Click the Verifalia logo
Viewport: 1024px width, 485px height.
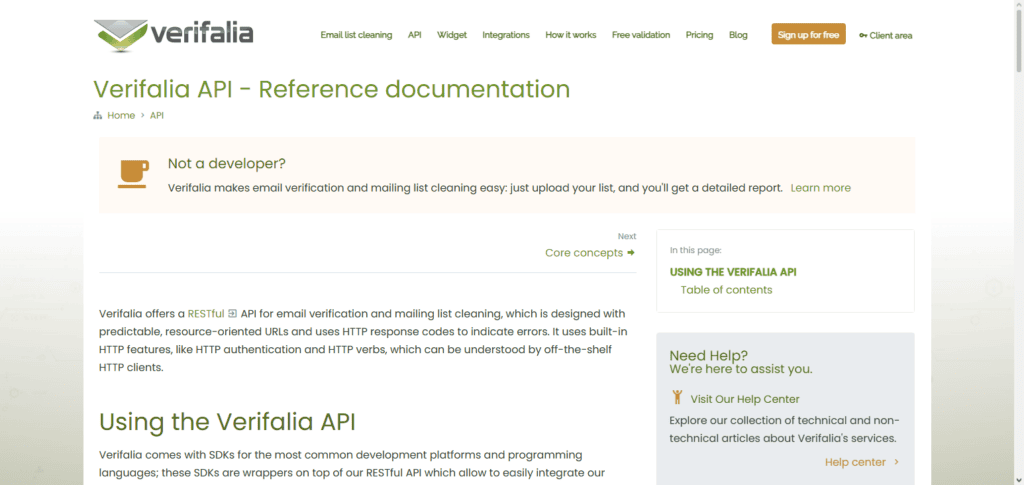pyautogui.click(x=174, y=35)
